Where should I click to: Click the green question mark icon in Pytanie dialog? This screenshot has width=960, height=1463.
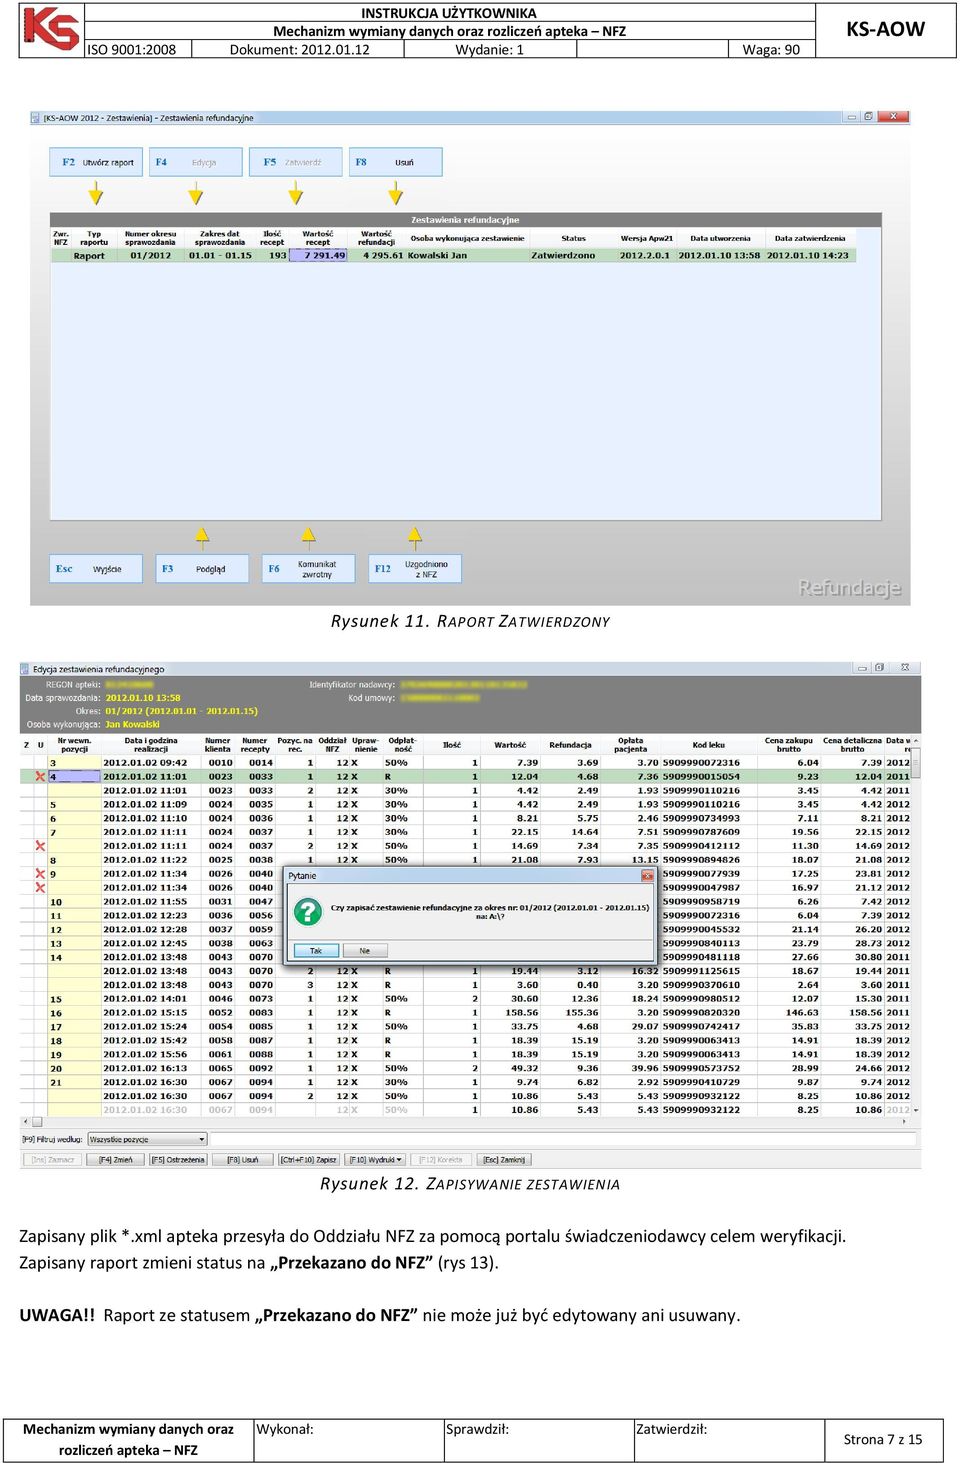tap(307, 911)
